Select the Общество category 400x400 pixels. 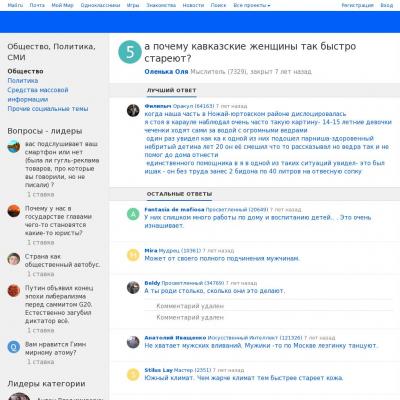[25, 71]
